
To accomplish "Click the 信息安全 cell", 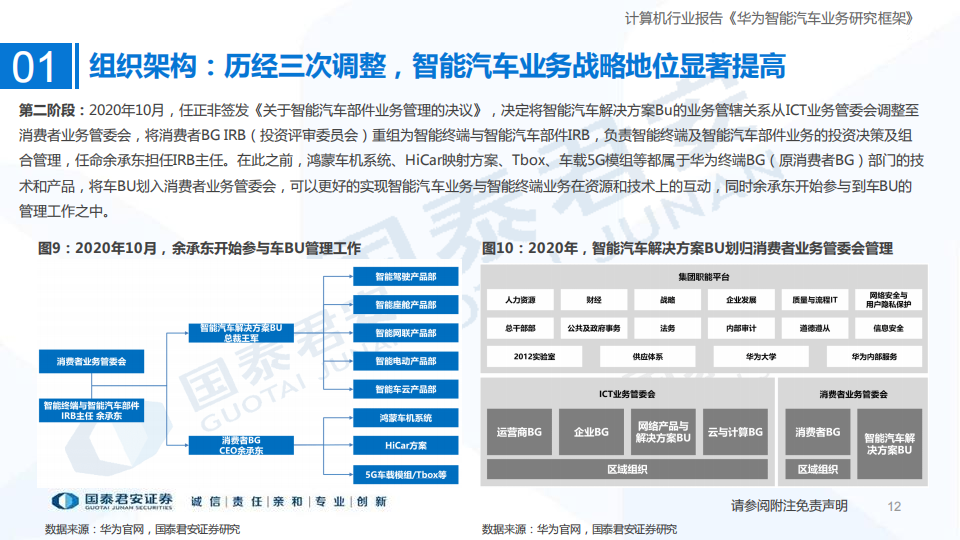I will 888,328.
